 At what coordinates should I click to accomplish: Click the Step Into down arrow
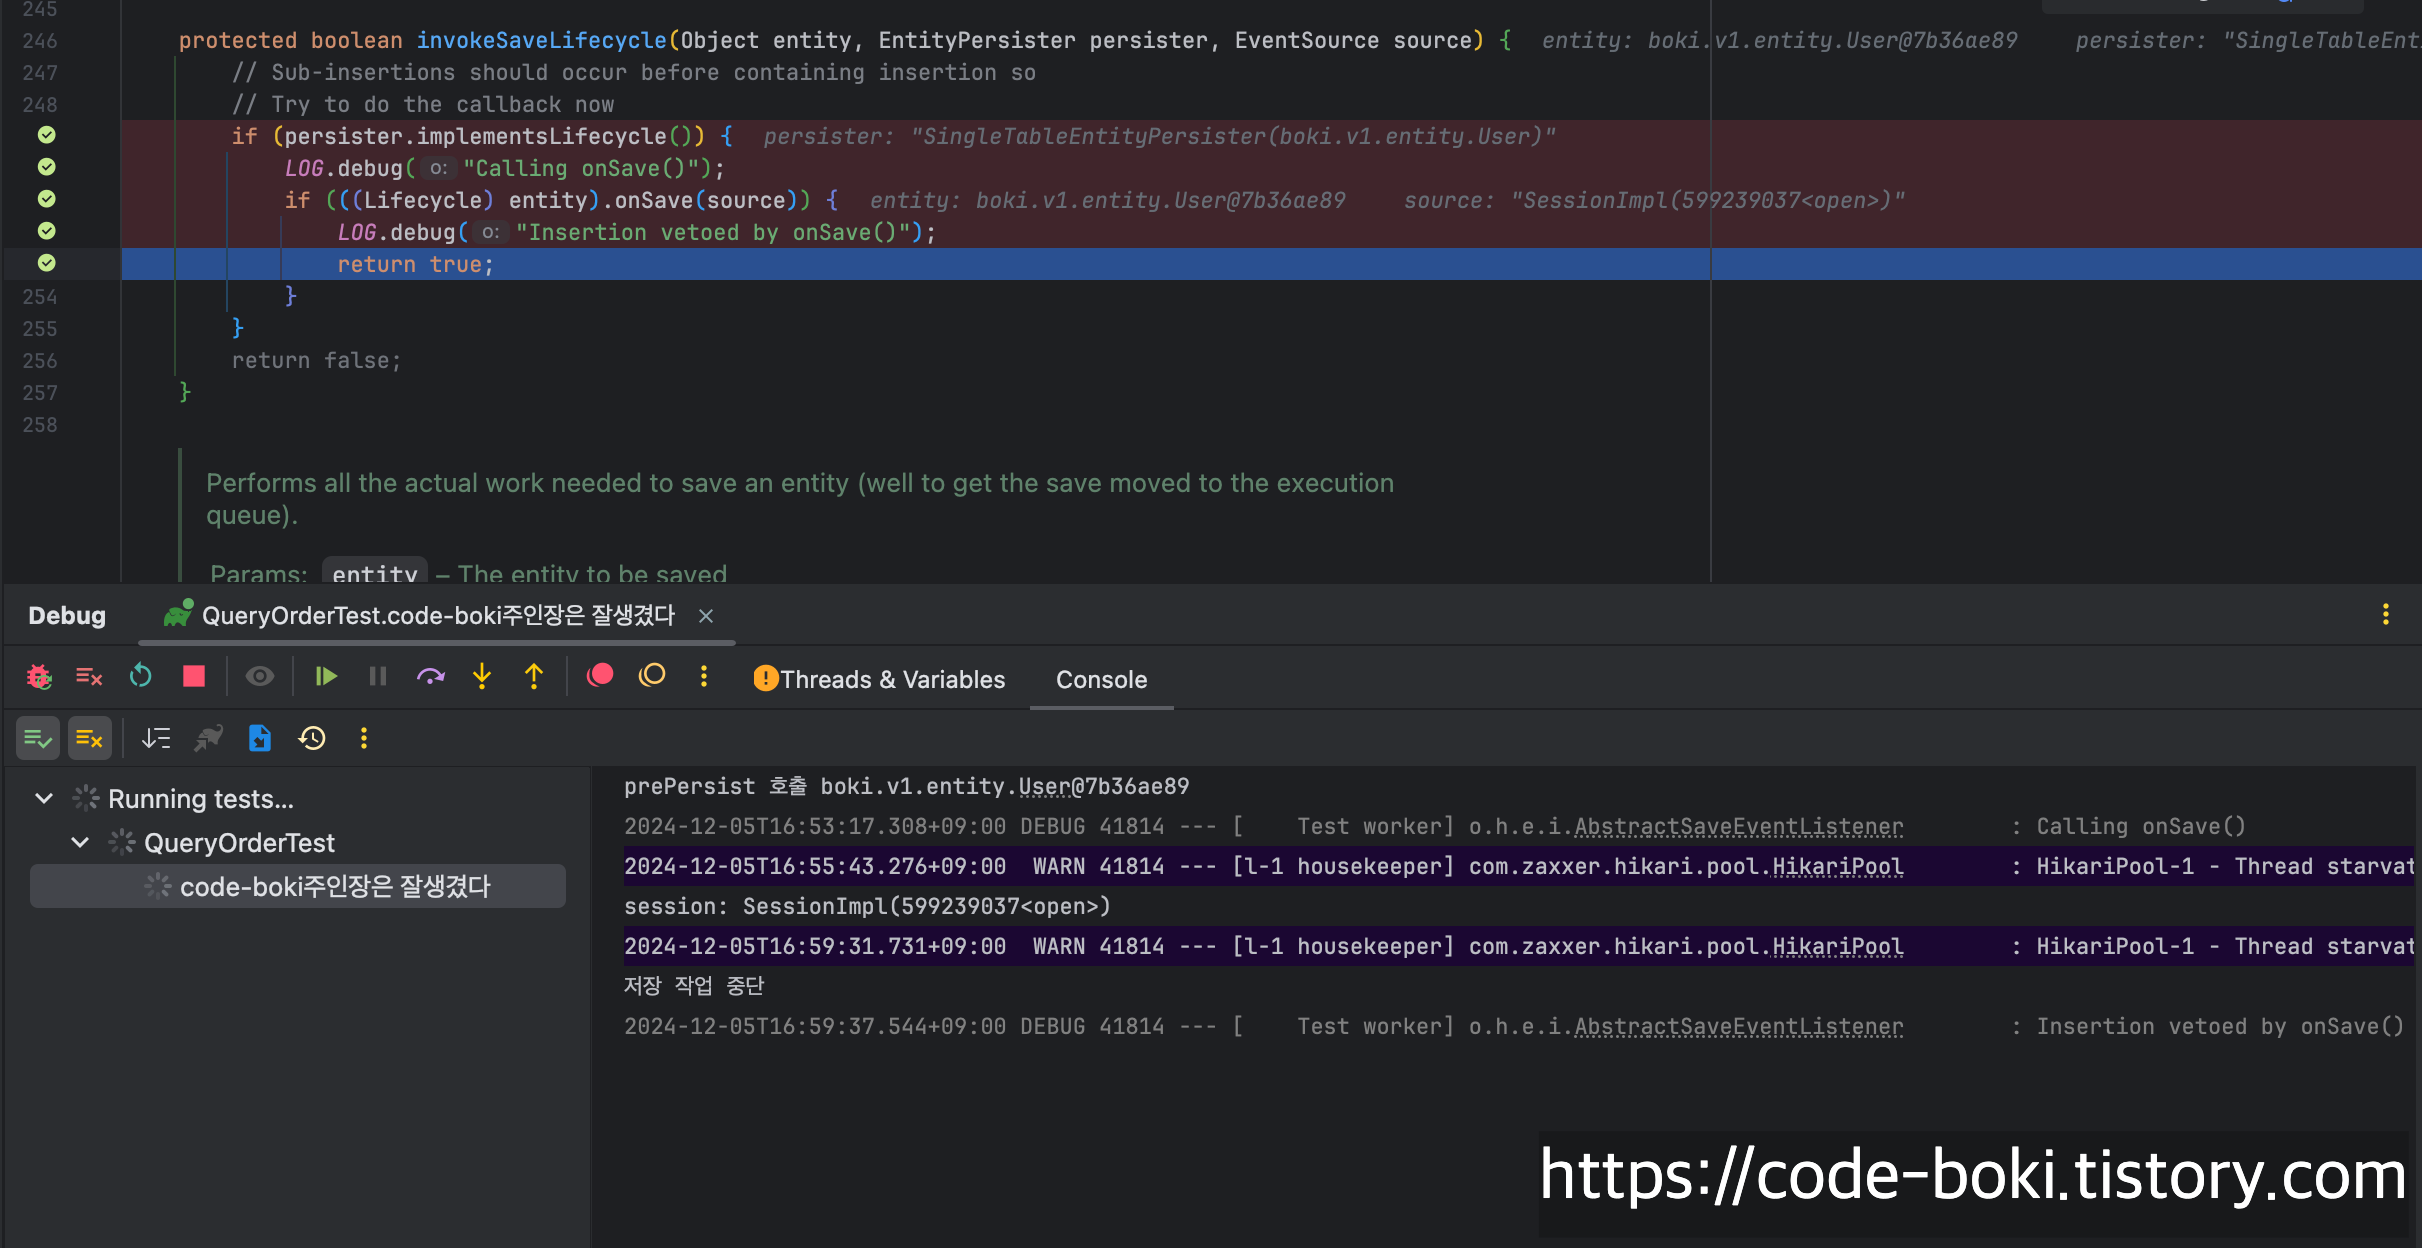point(482,677)
